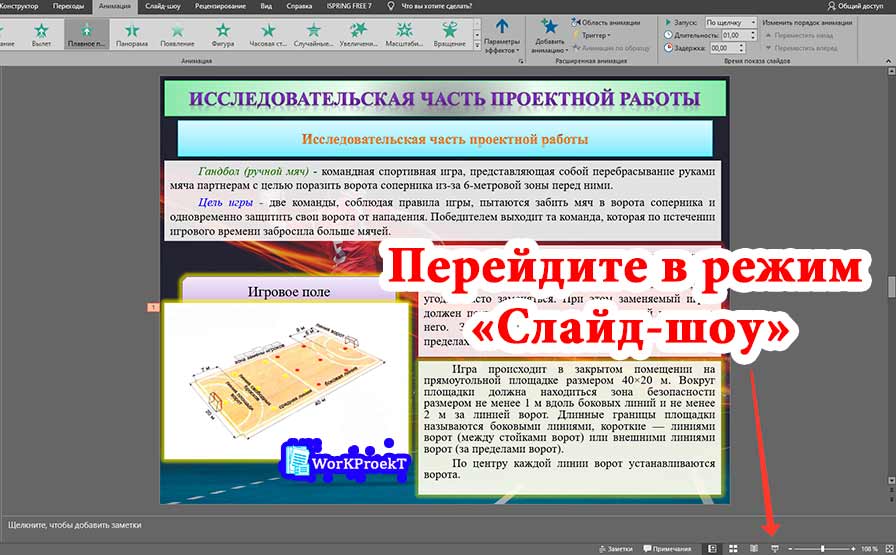Viewport: 896px width, 555px height.
Task: Switch to the Слайд-шоу ribbon tab
Action: click(162, 6)
